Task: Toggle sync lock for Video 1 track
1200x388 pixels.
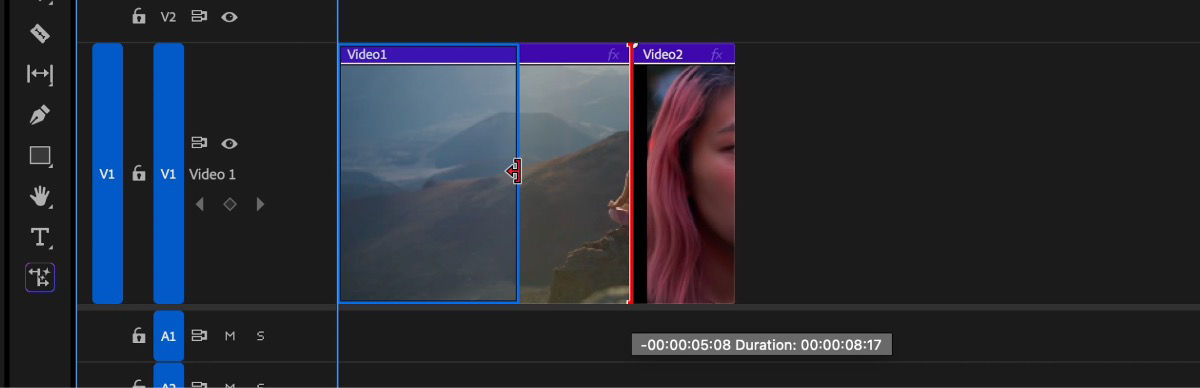Action: point(199,143)
